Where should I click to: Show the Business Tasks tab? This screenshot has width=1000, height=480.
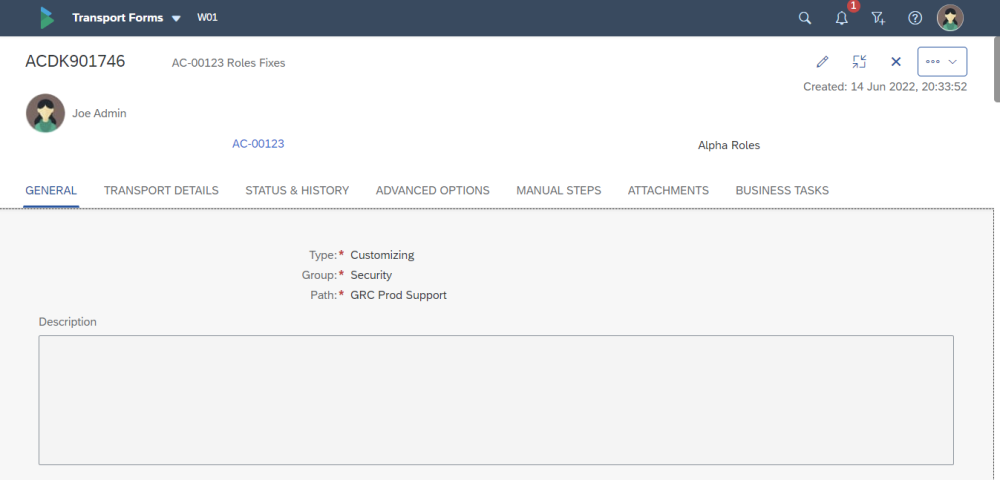782,190
